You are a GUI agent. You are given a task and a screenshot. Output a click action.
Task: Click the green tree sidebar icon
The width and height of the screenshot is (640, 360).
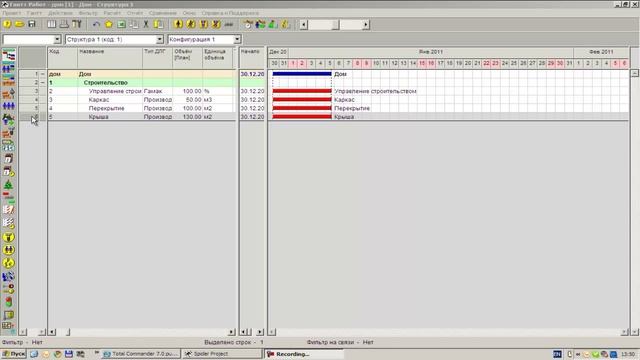pyautogui.click(x=9, y=184)
